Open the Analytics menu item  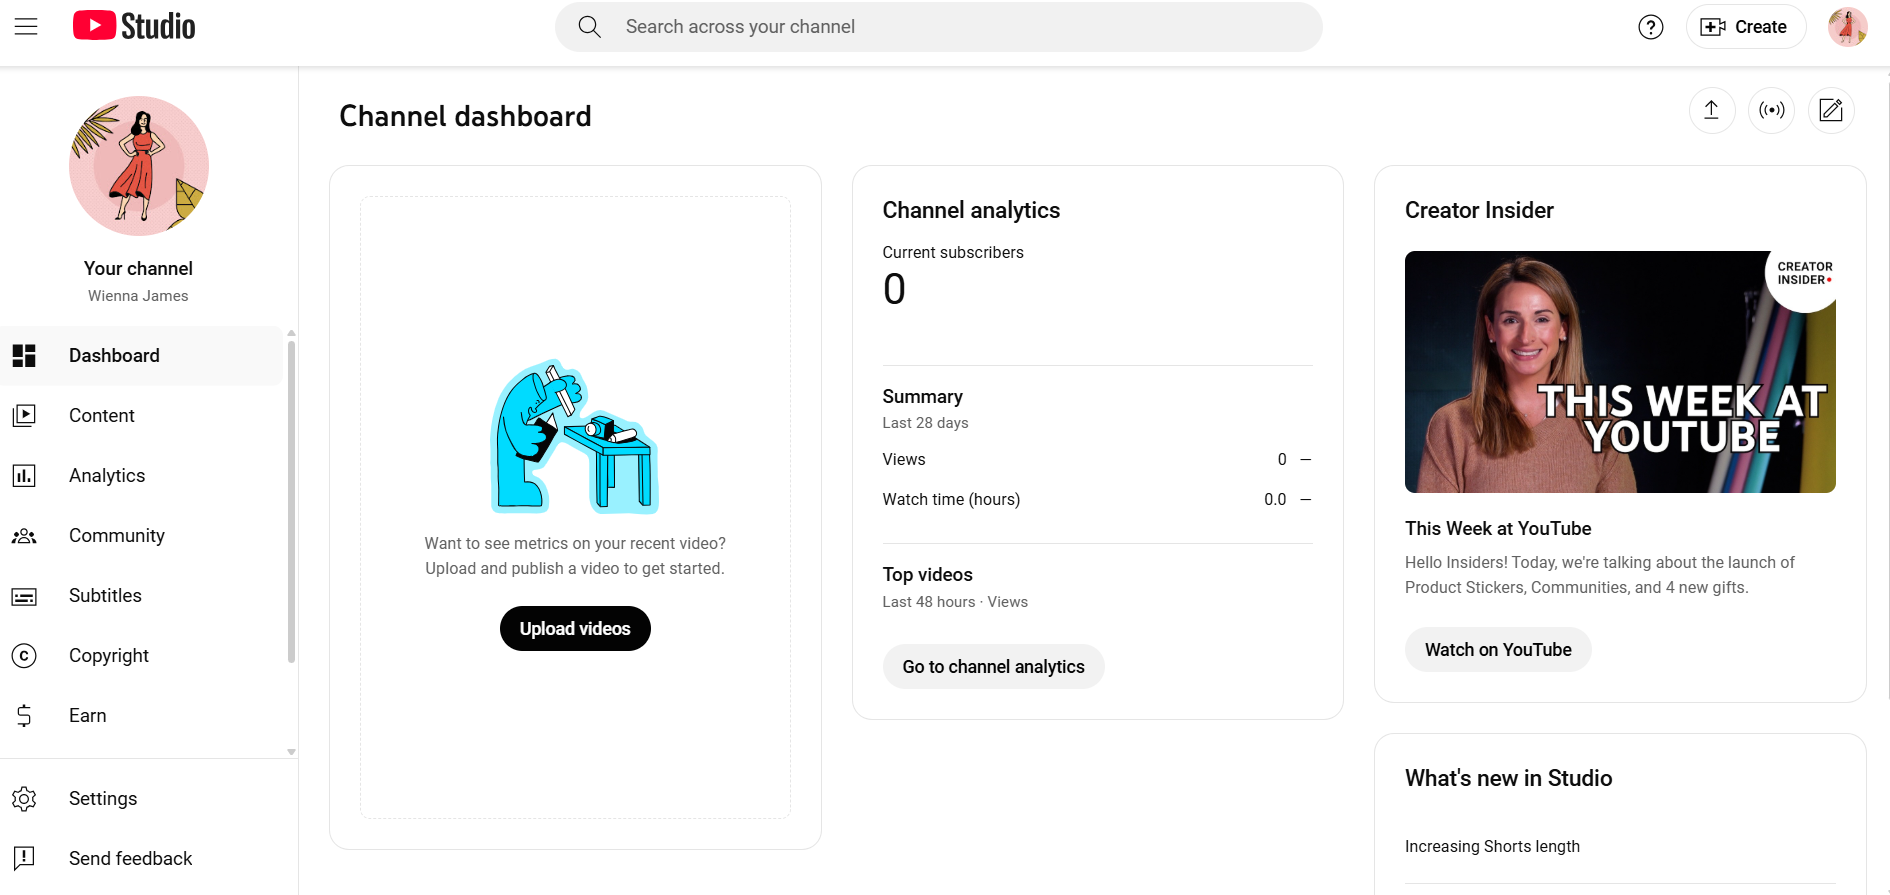click(x=141, y=476)
